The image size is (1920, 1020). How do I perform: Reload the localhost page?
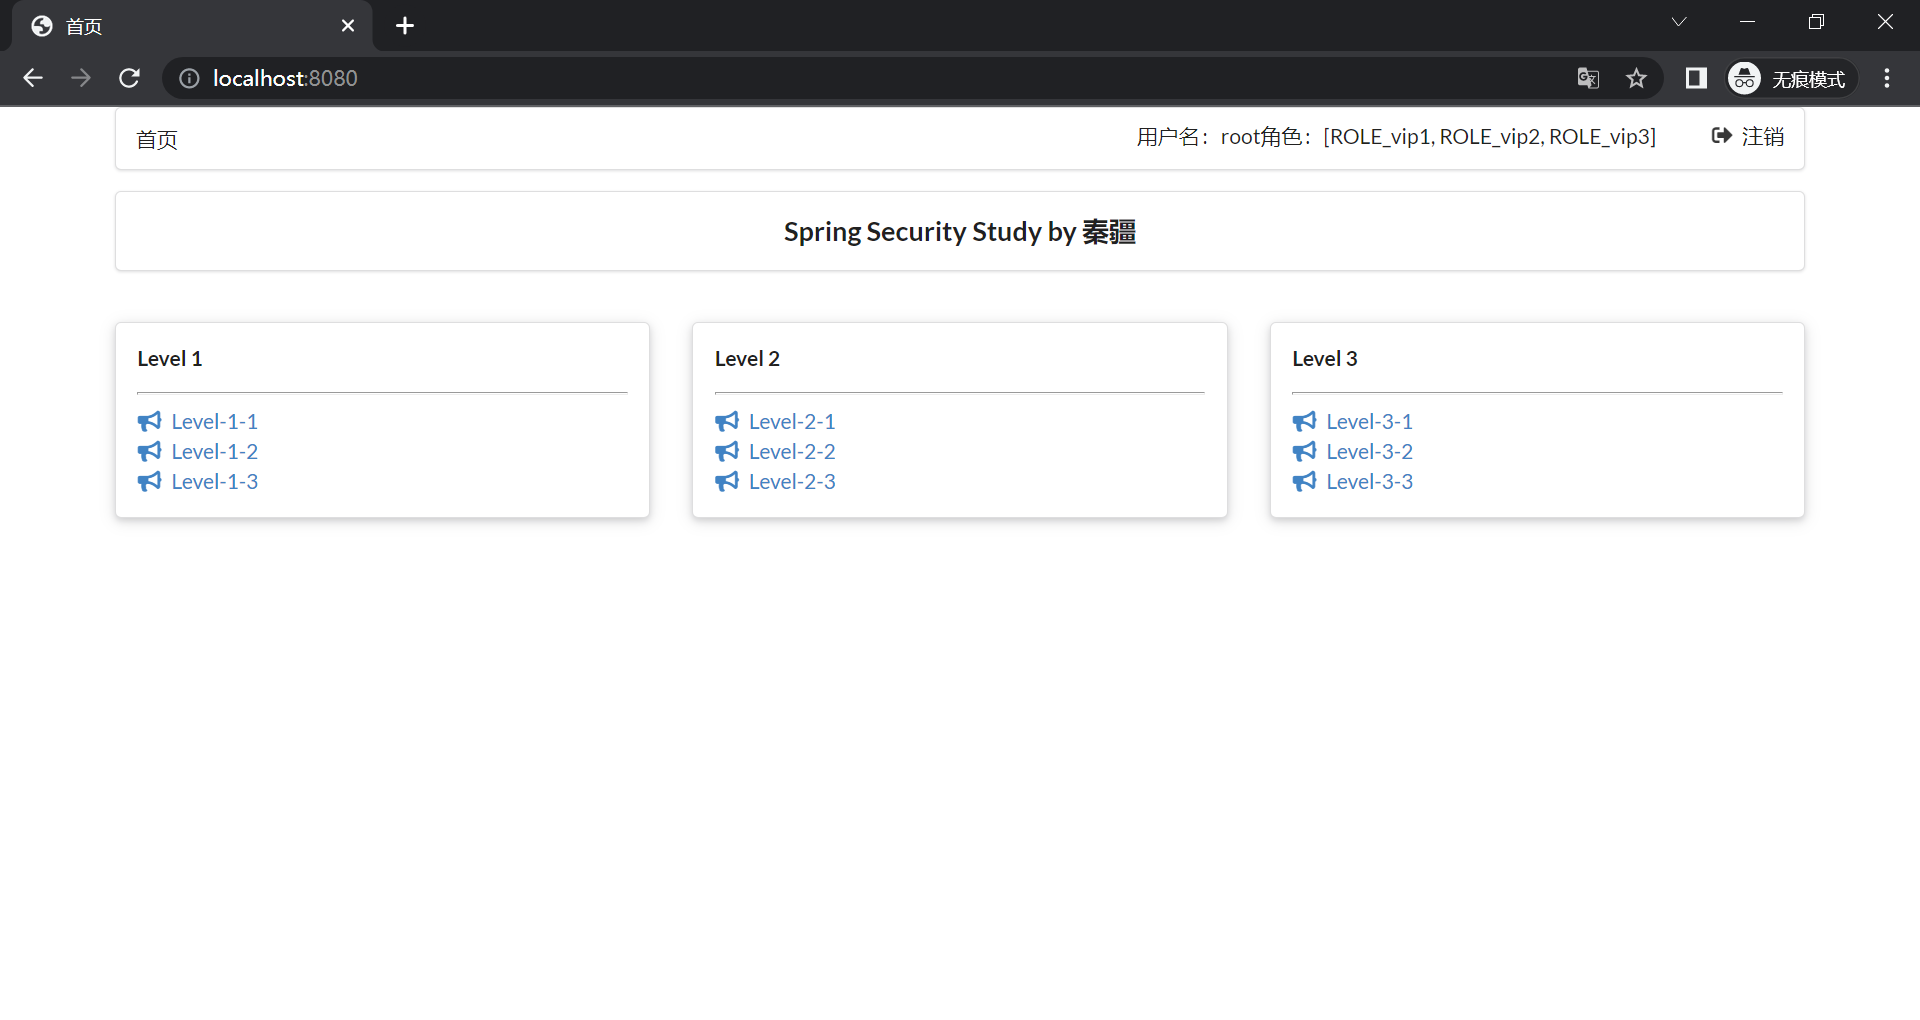(129, 78)
